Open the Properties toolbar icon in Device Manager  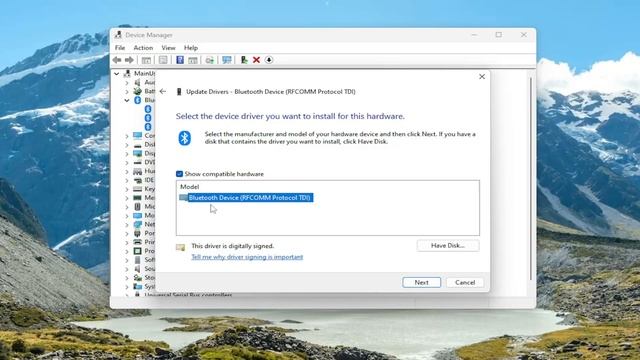(x=163, y=60)
